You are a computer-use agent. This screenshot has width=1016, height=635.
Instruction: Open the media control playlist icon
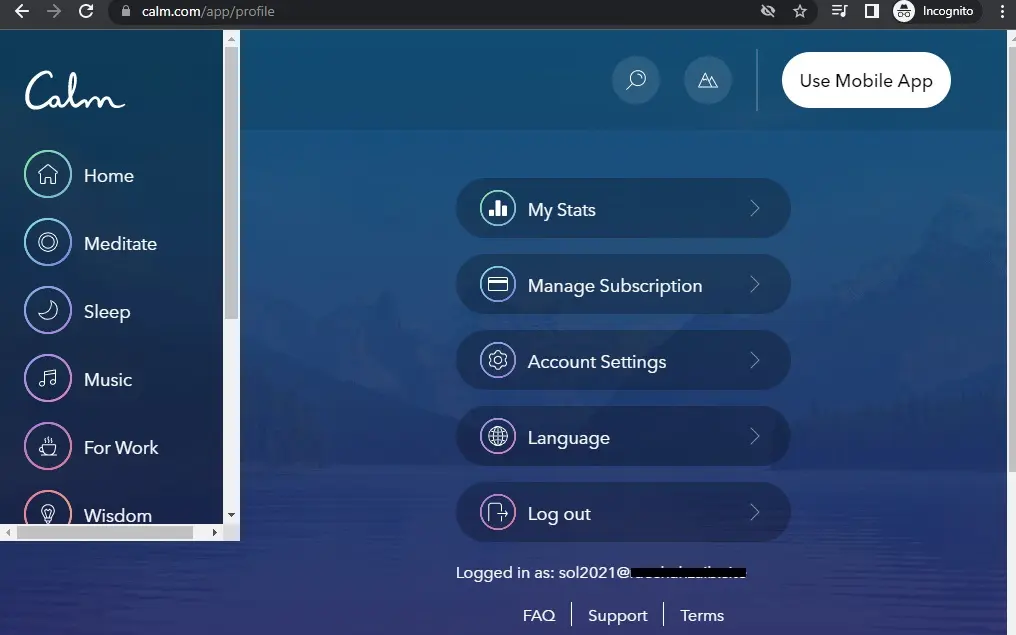[x=839, y=11]
